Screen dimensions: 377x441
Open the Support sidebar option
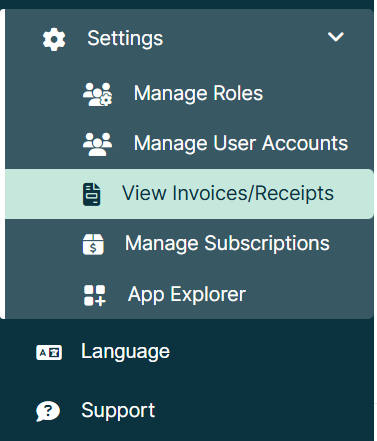pyautogui.click(x=118, y=411)
